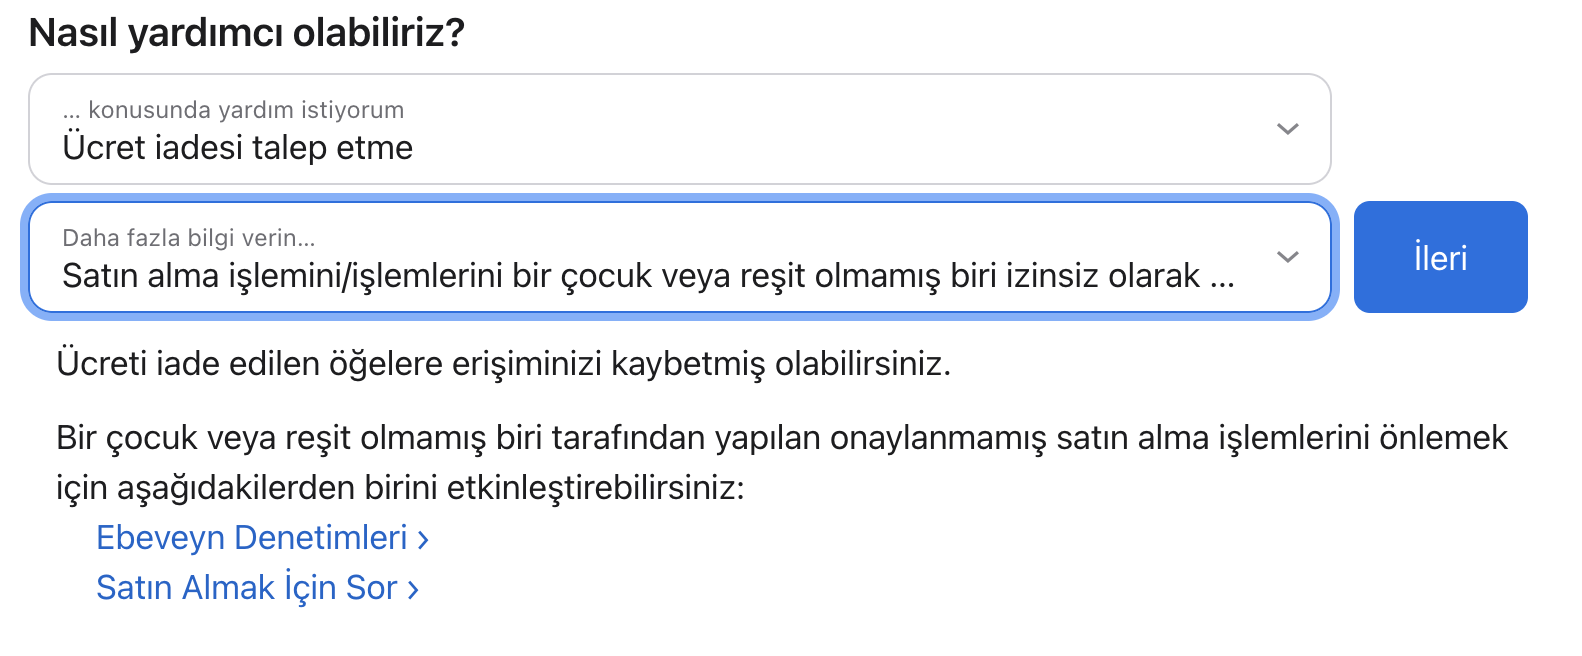
Task: Follow the Satın Almak İçin Sor link
Action: coord(246,588)
